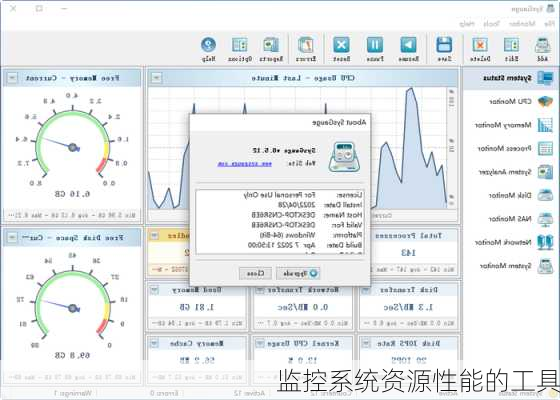The width and height of the screenshot is (560, 400).
Task: Click the Upgrade button in About dialog
Action: coord(298,274)
